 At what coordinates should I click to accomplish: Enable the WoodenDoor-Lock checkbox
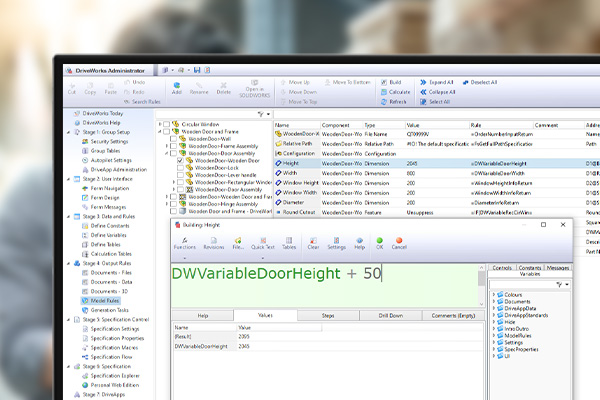click(180, 167)
